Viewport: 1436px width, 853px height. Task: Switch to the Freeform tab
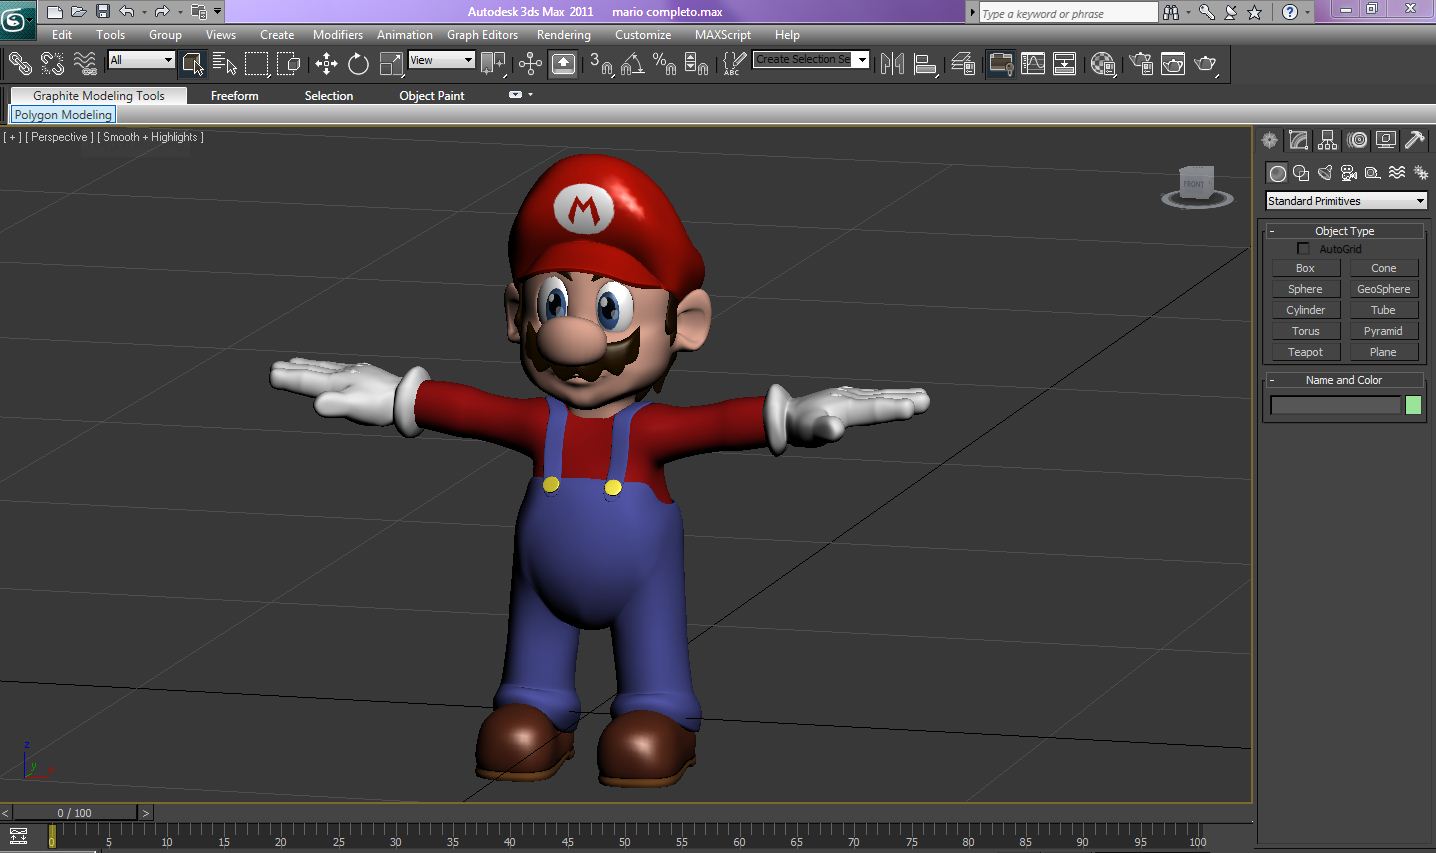point(235,96)
